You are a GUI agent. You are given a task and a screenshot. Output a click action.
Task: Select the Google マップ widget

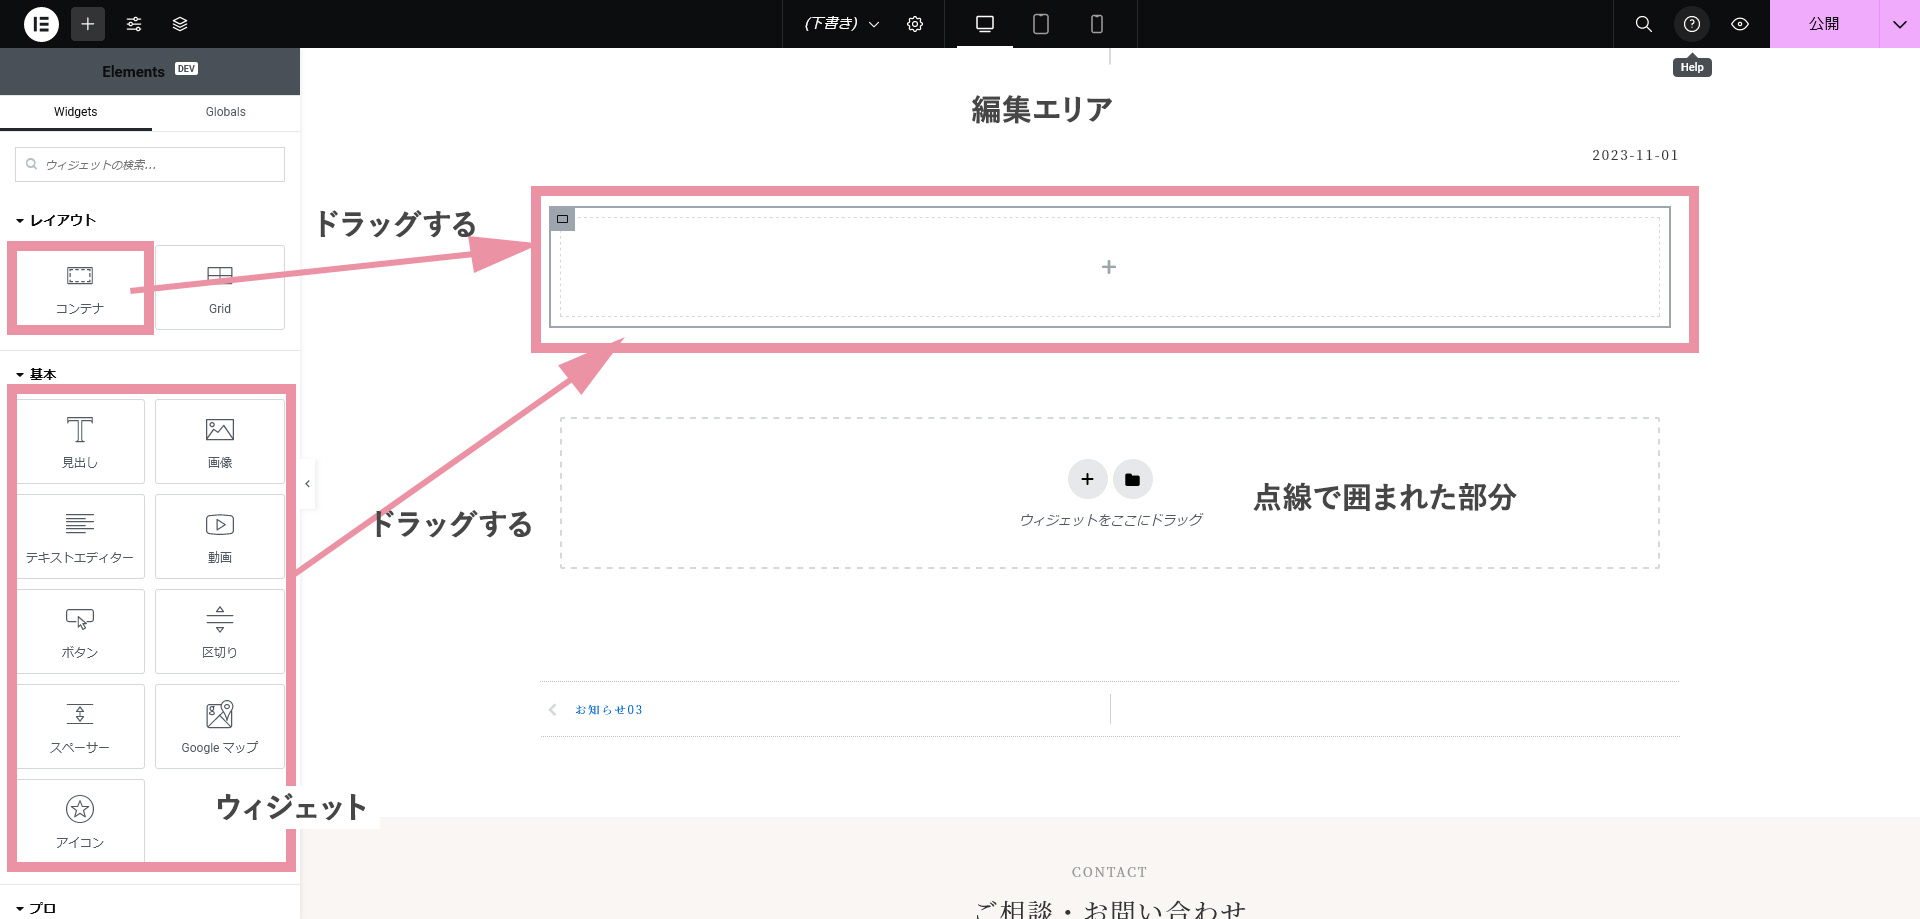tap(220, 726)
